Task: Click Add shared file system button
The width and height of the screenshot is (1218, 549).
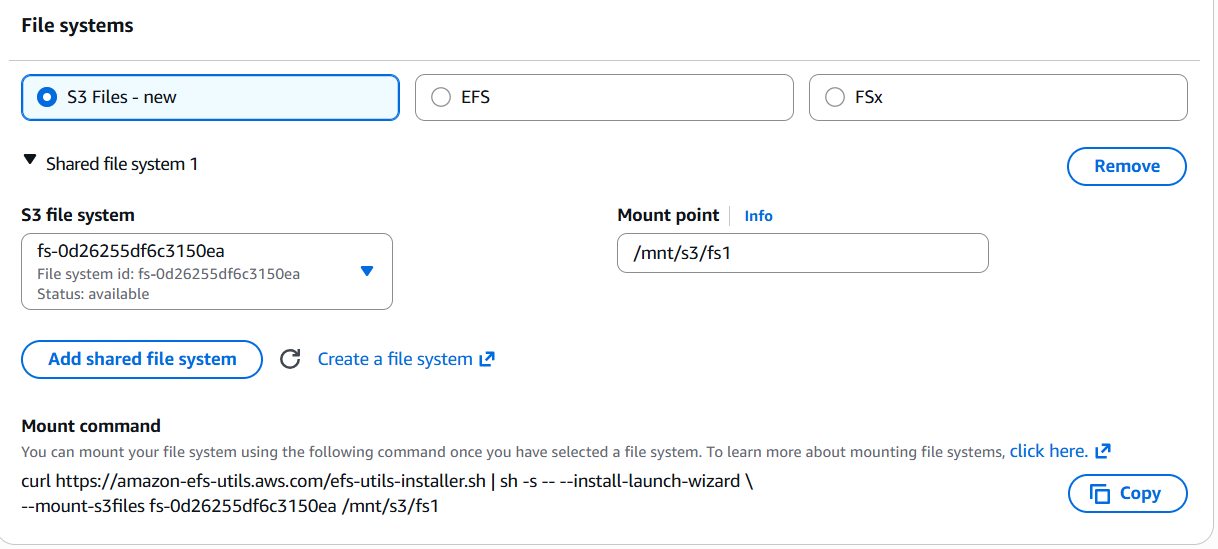Action: tap(142, 359)
